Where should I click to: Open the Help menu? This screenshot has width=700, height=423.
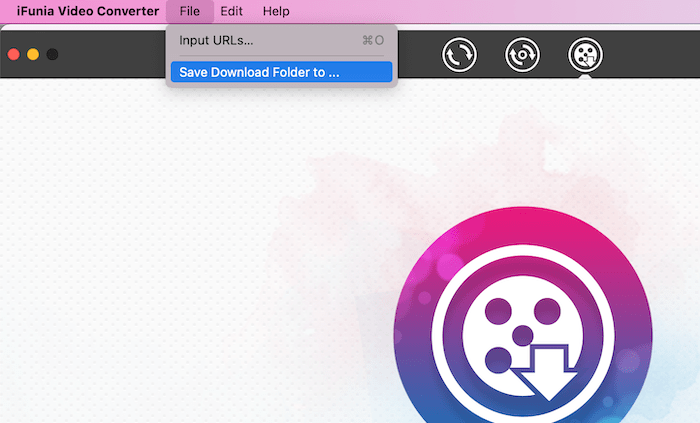[x=276, y=11]
